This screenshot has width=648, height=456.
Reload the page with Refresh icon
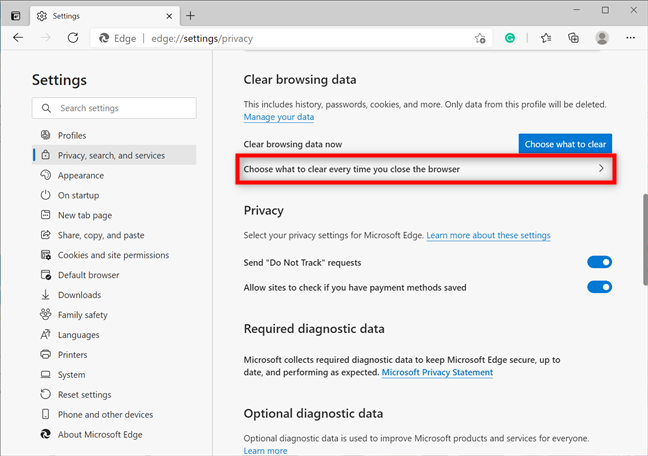73,38
